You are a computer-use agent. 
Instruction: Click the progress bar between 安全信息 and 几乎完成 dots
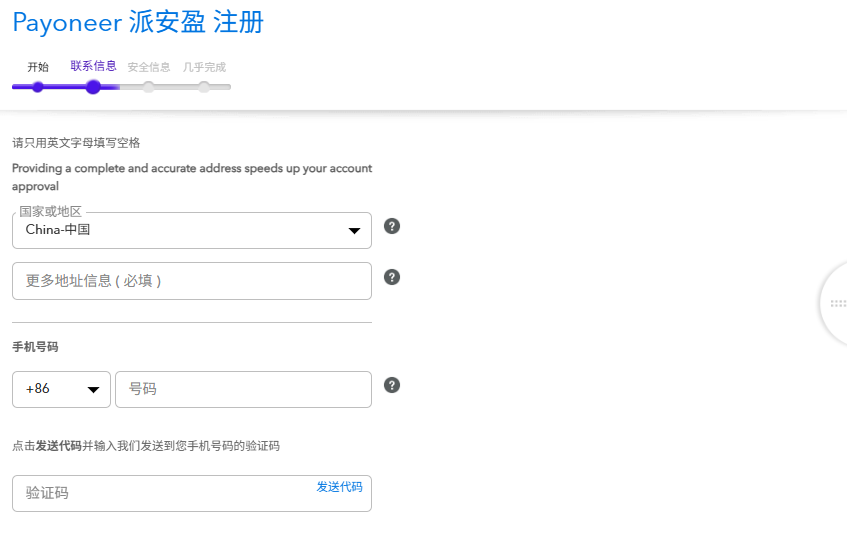(x=177, y=87)
